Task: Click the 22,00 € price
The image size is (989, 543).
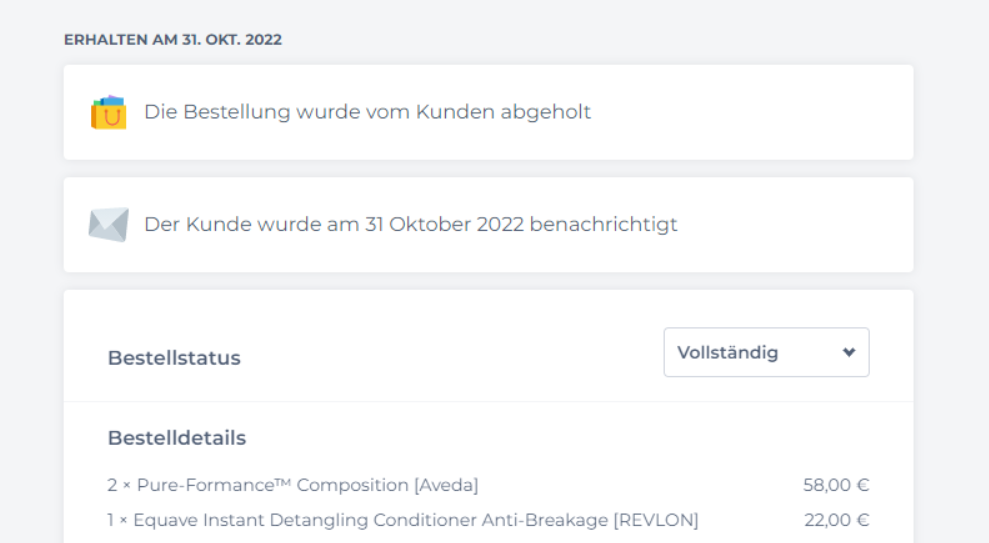Action: click(x=836, y=520)
